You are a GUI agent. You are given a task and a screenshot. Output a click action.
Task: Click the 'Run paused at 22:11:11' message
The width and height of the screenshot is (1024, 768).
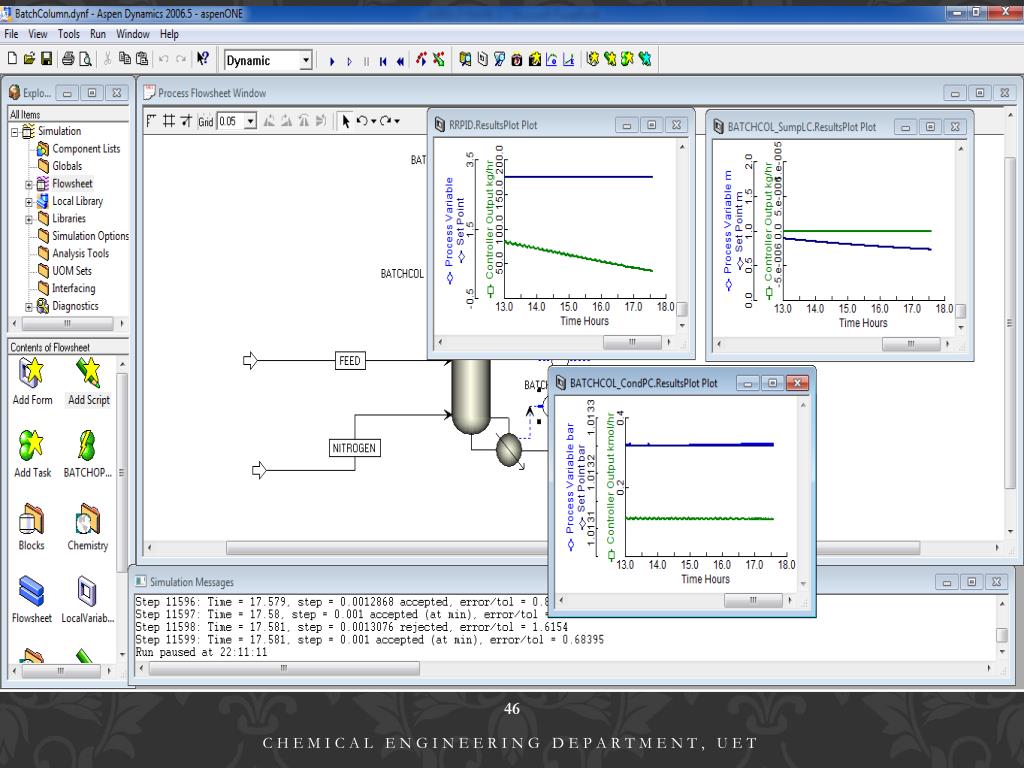pos(201,652)
